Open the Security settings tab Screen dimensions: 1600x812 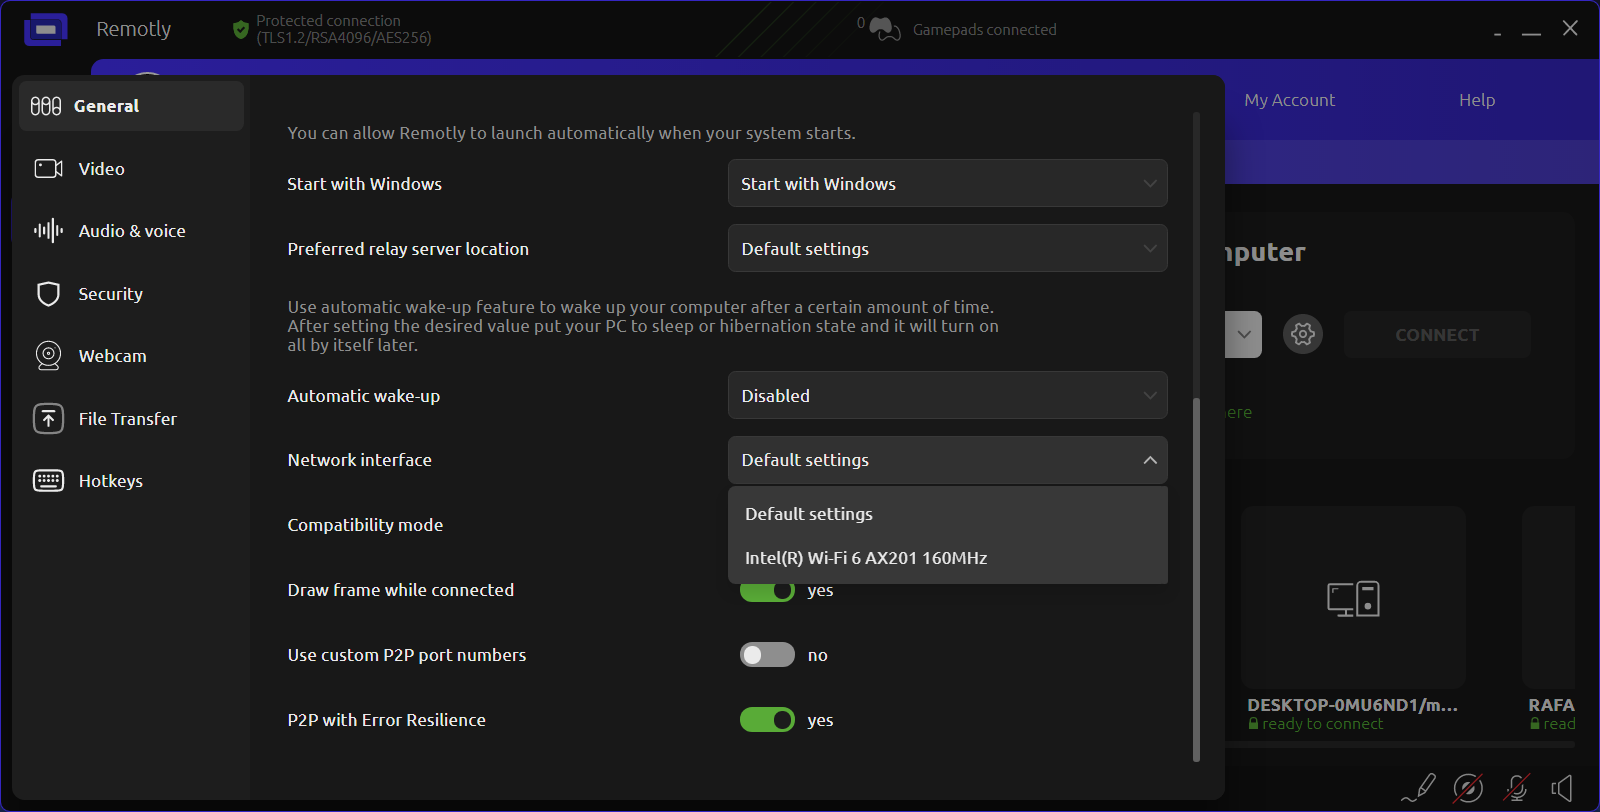[131, 294]
